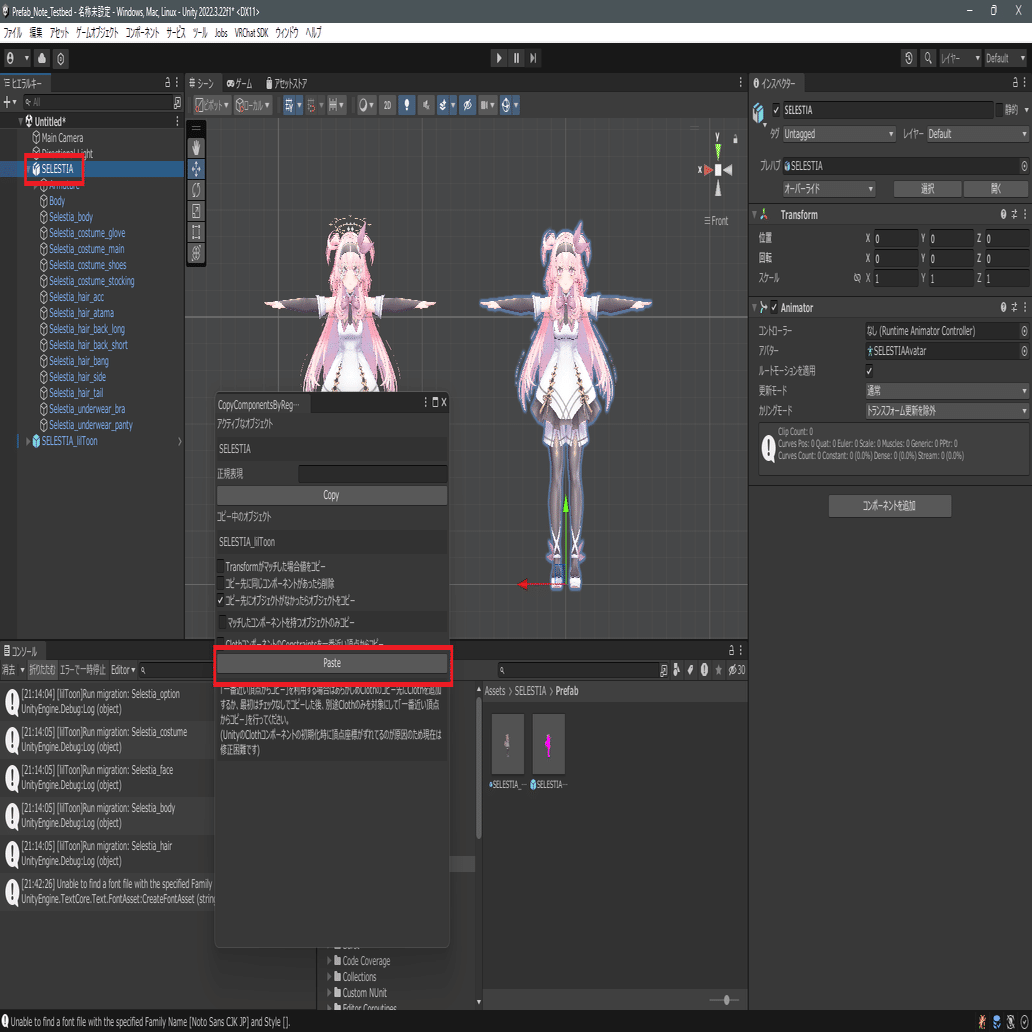The image size is (1032, 1032).
Task: Click the Step frame button
Action: 533,58
